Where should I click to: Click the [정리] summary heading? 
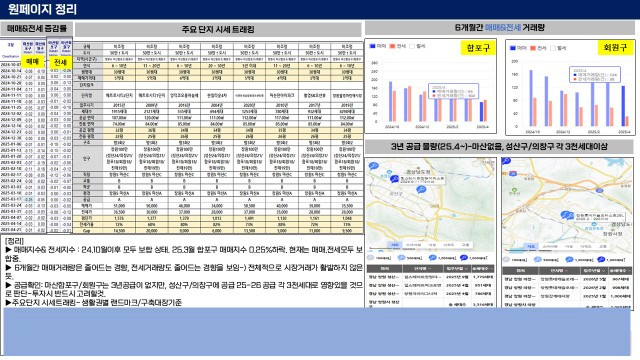pos(15,241)
